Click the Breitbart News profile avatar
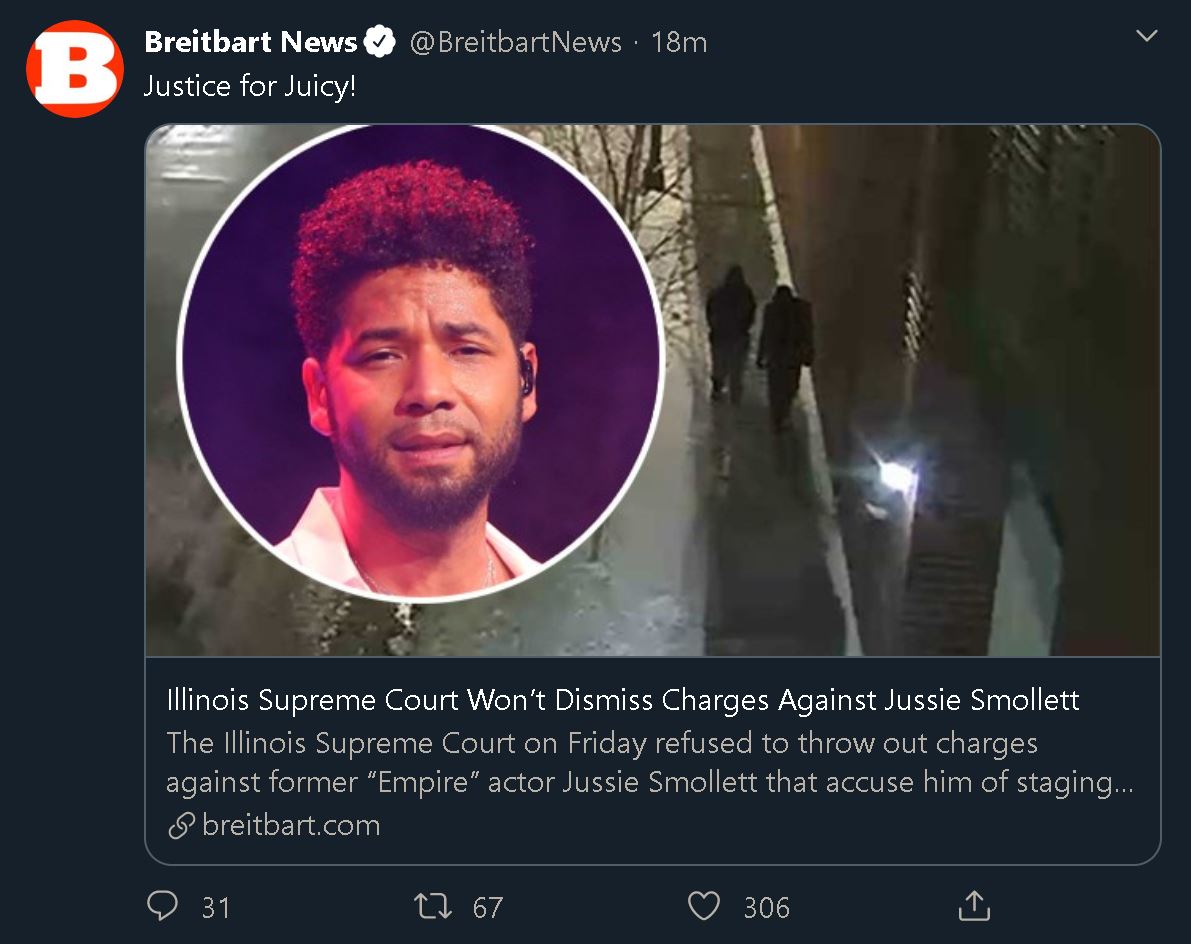1191x944 pixels. [74, 69]
